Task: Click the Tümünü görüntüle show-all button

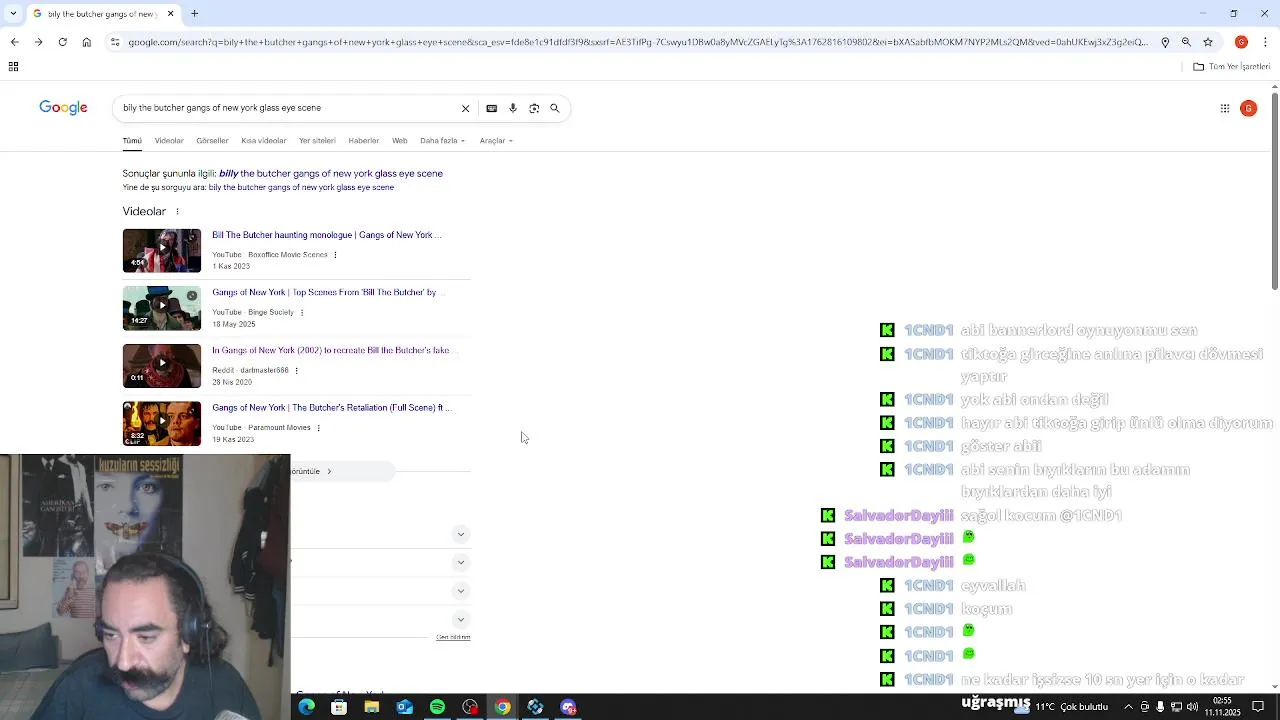Action: [342, 471]
